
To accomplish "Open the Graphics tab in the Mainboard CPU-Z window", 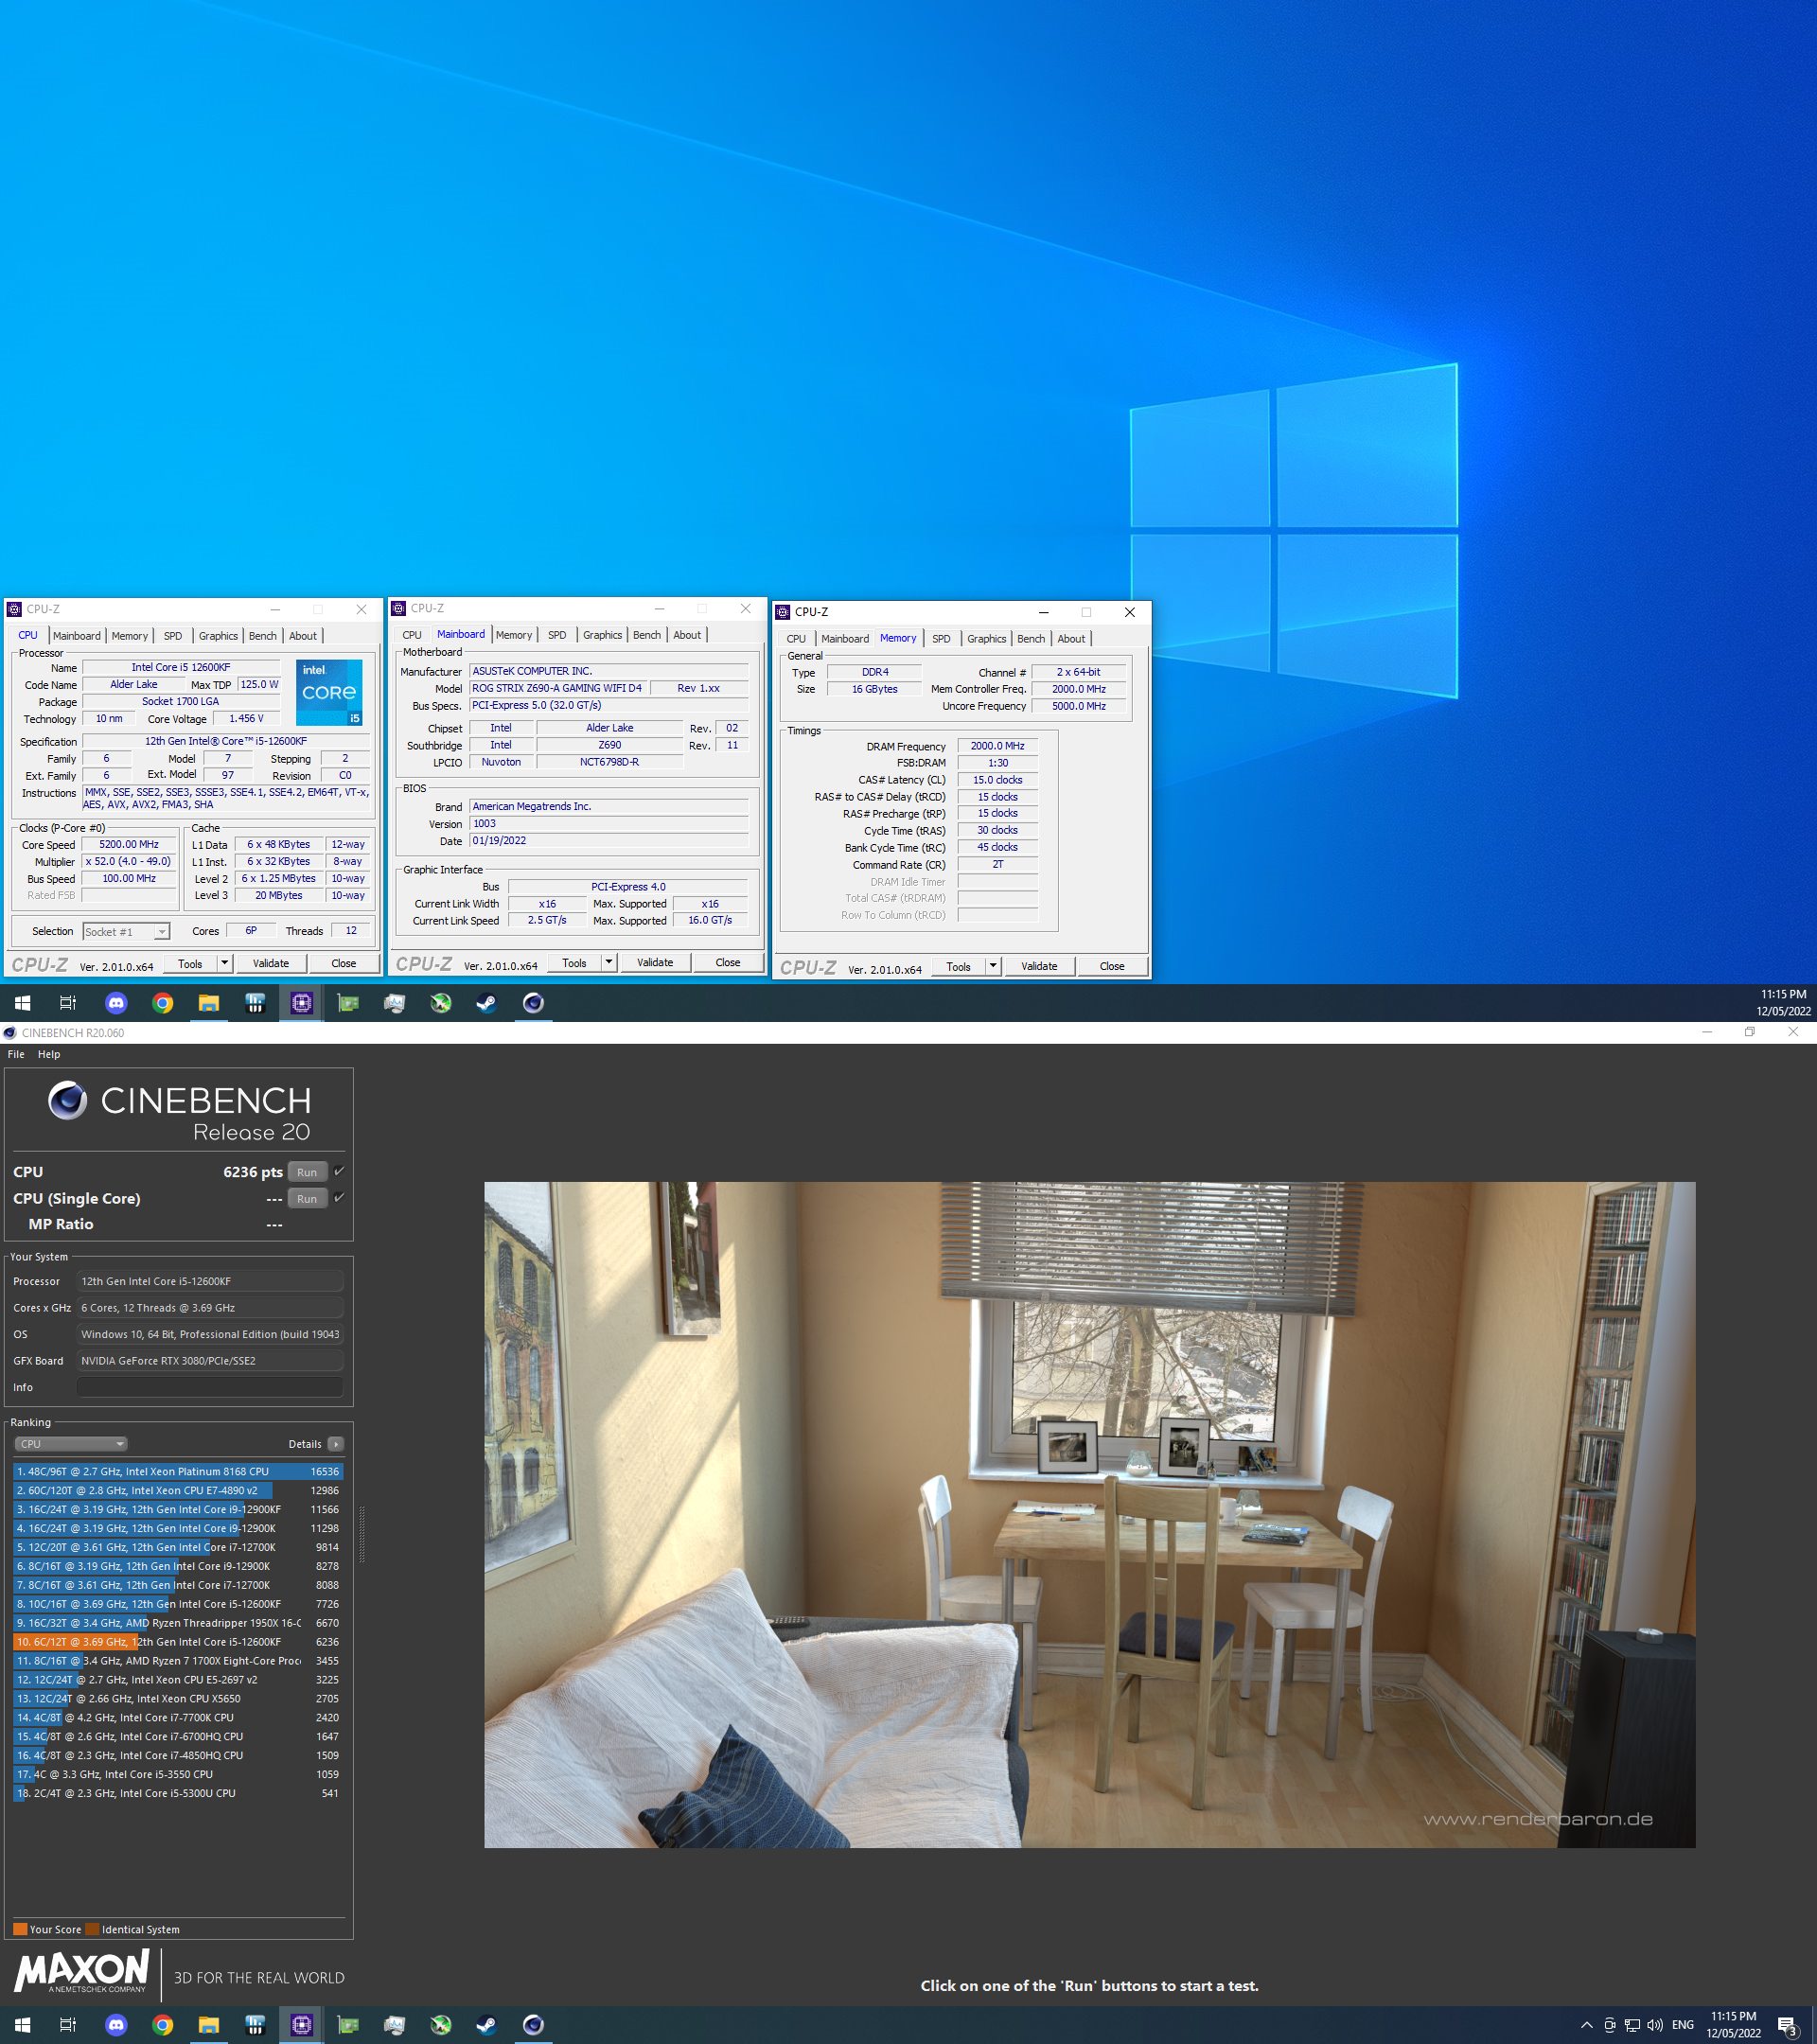I will 603,635.
